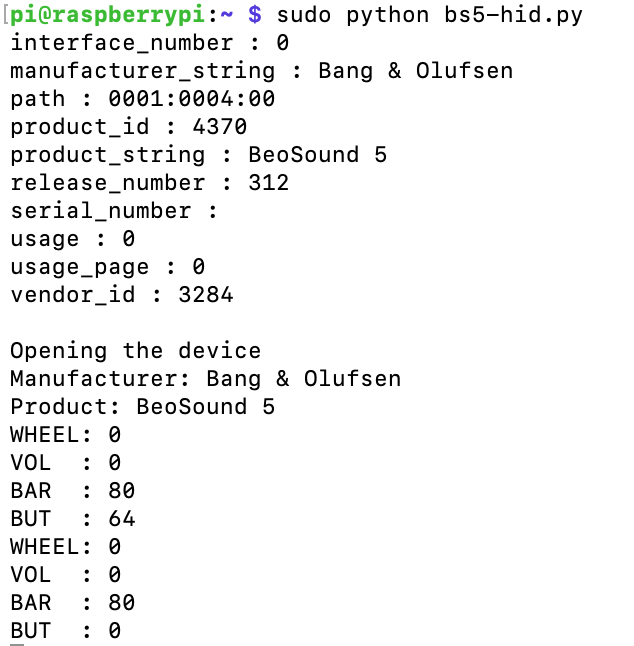The height and width of the screenshot is (646, 634).
Task: Click the empty serial_number line
Action: coord(114,211)
